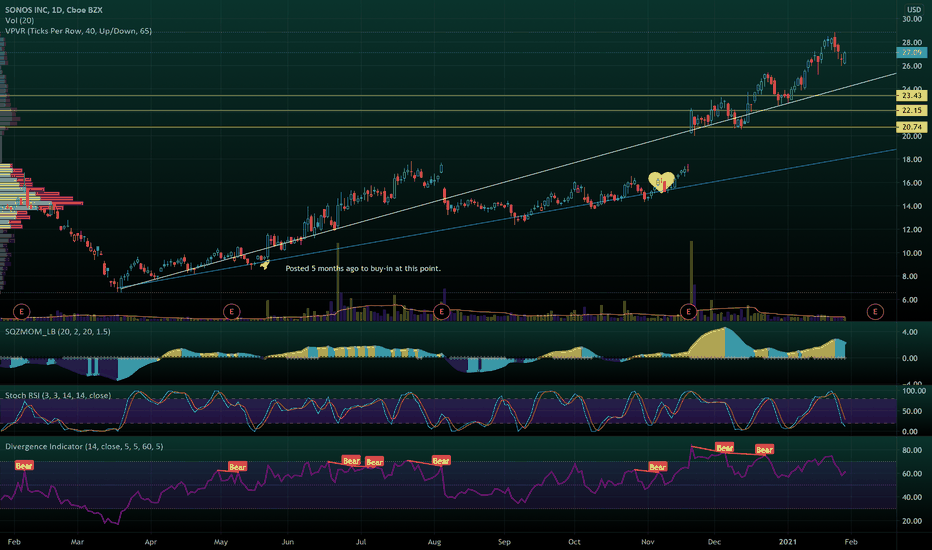Open the Vol (20) indicator legend
The image size is (932, 550).
20,20
